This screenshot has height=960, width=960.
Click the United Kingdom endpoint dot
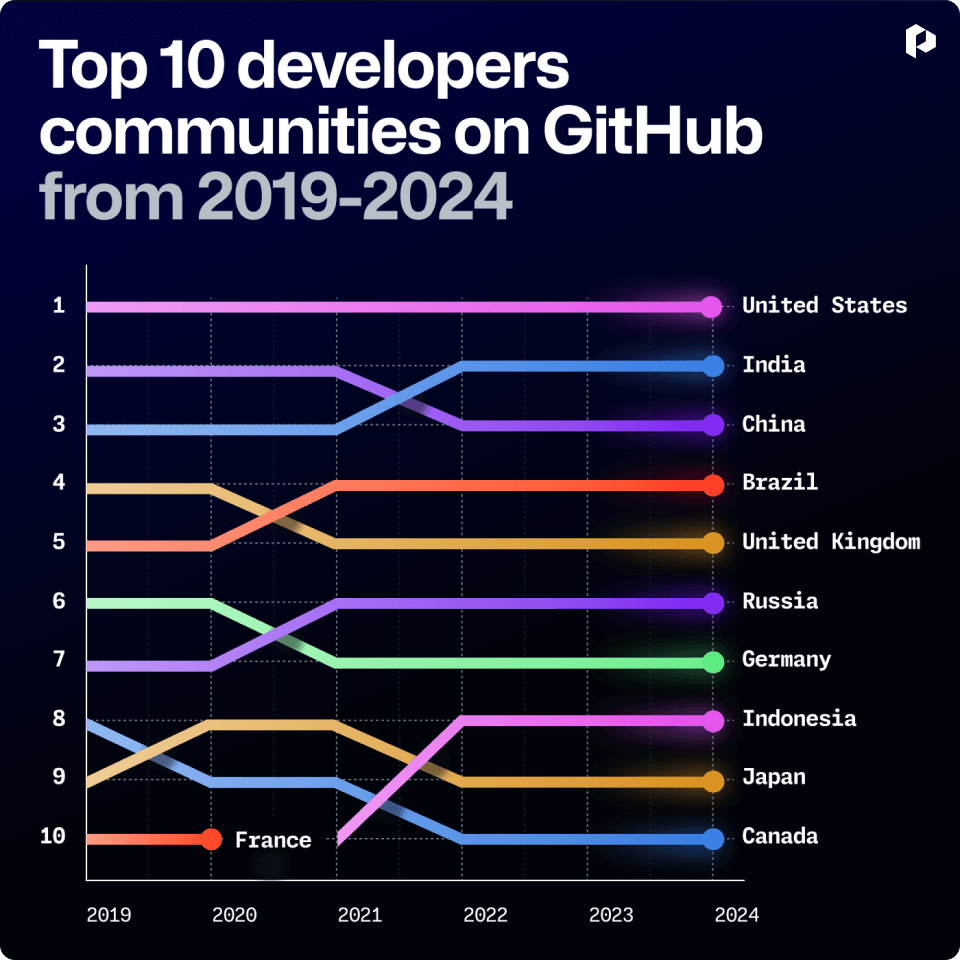pos(713,543)
